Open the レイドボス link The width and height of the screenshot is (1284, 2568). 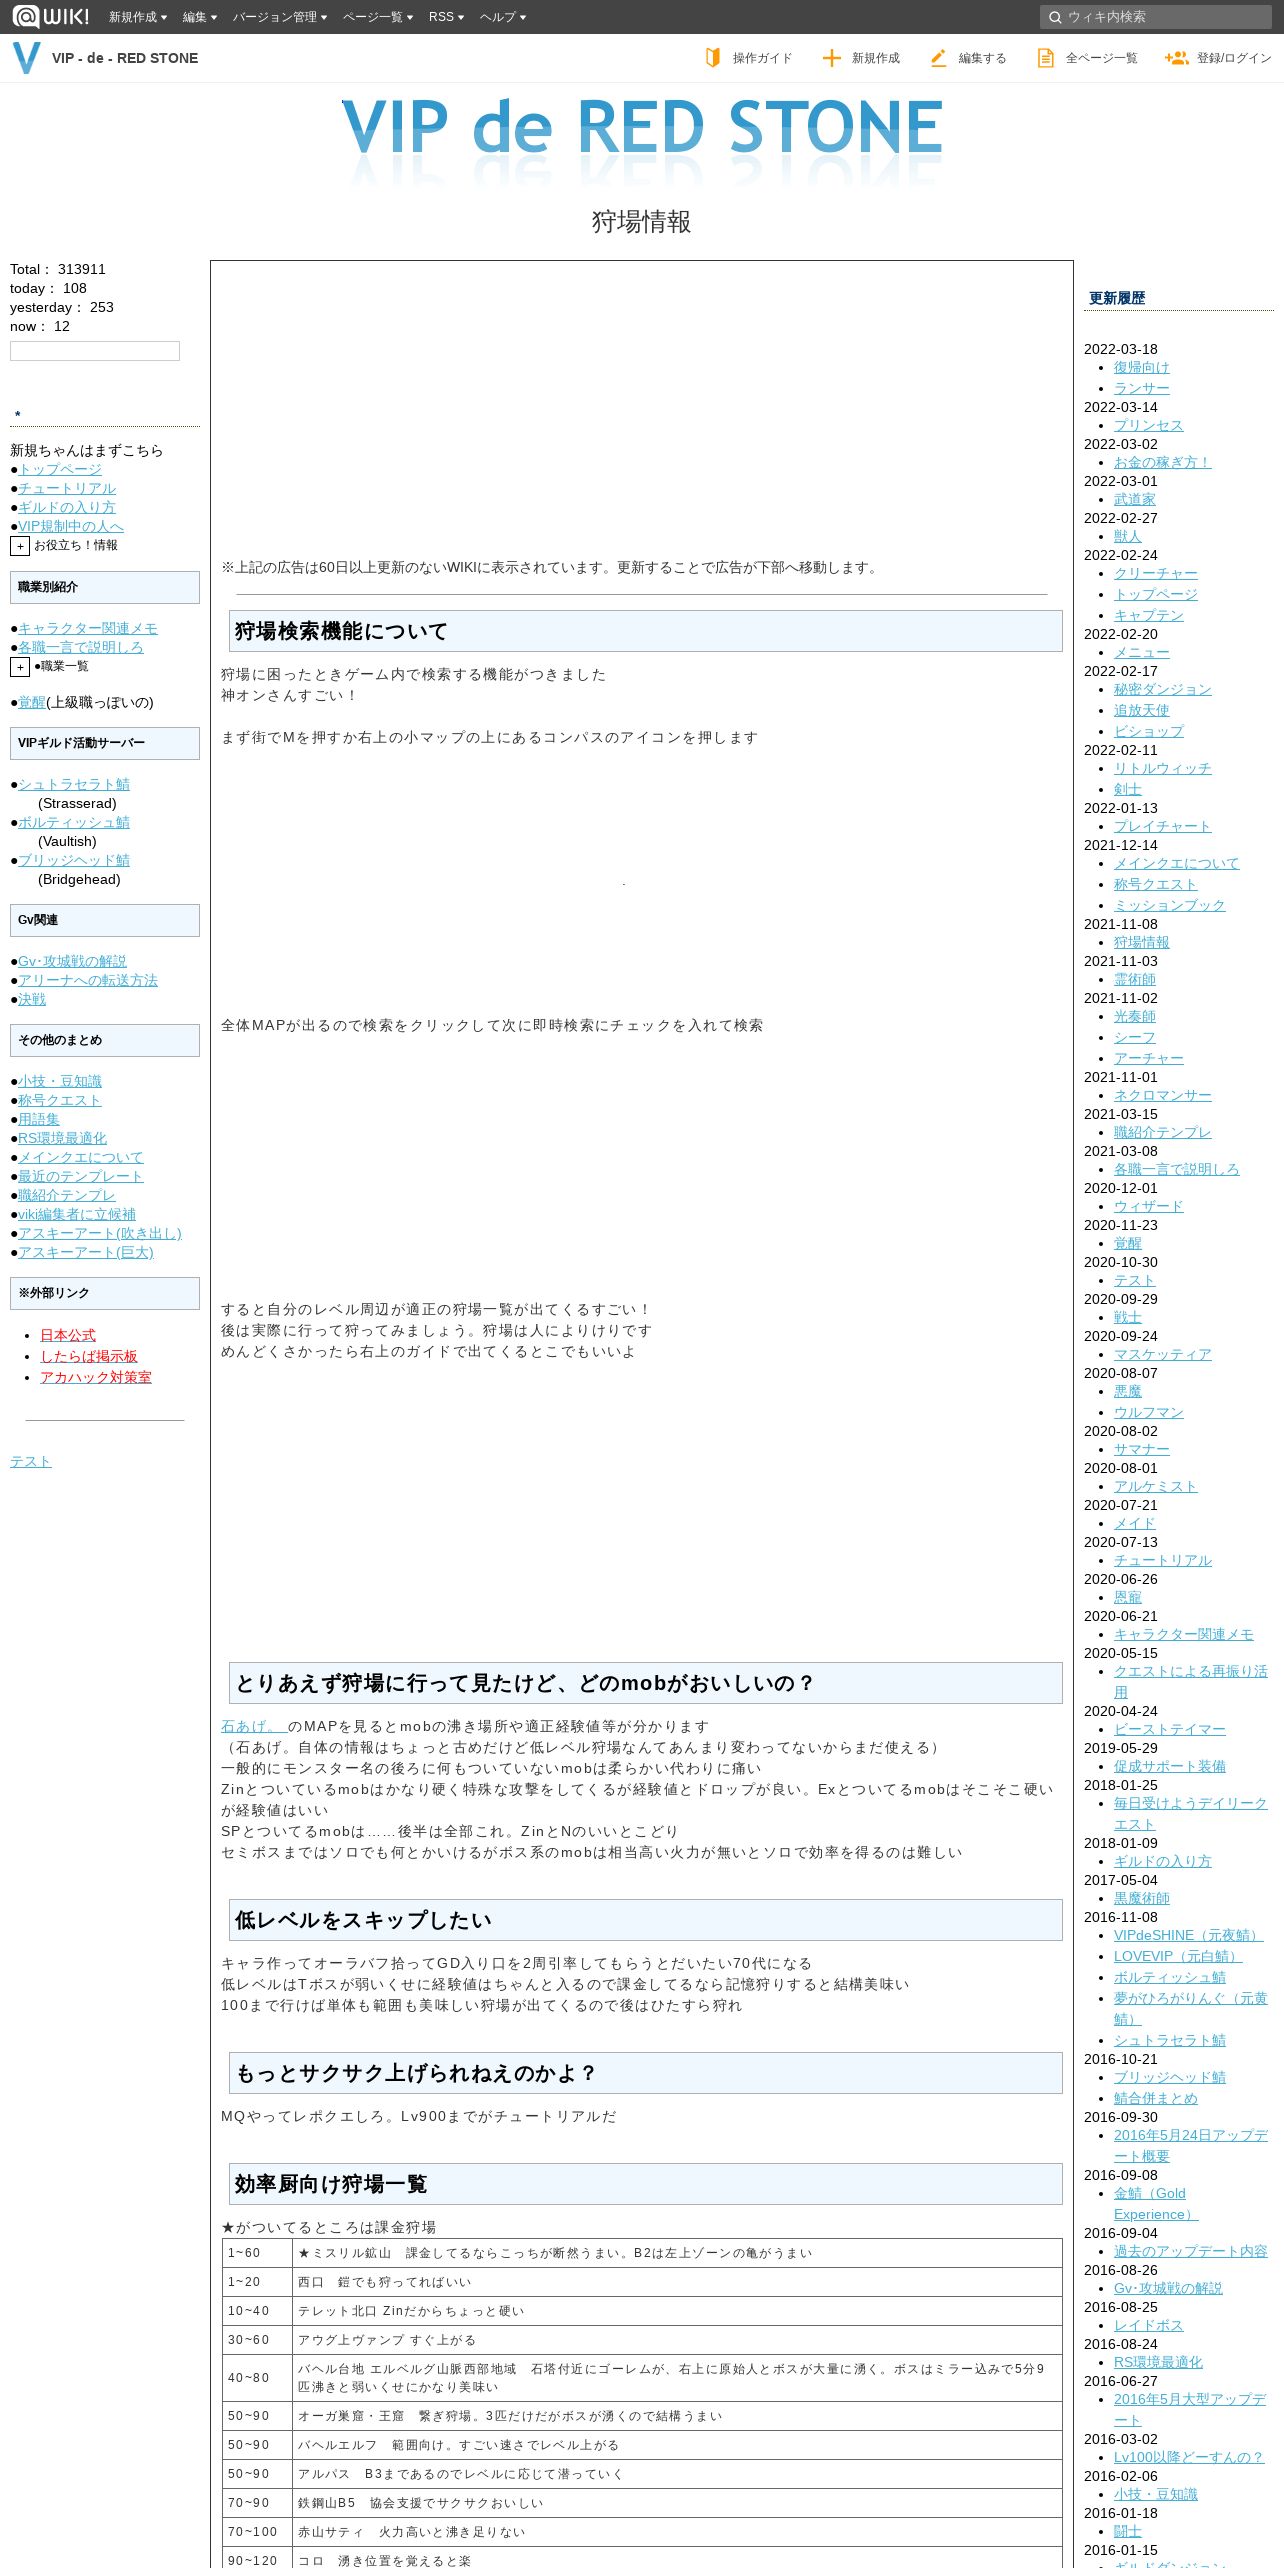point(1149,2325)
